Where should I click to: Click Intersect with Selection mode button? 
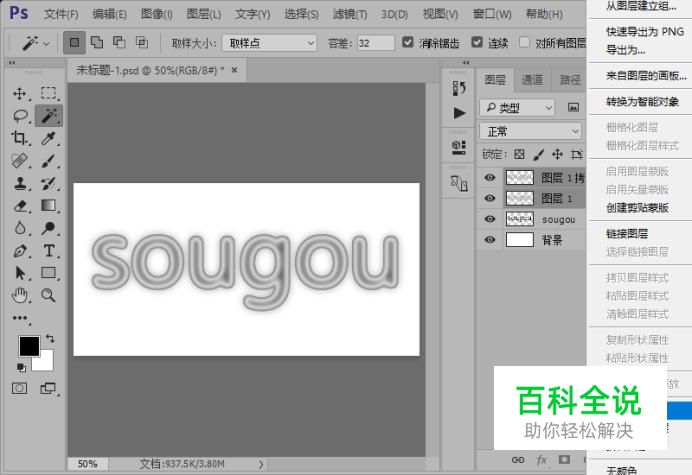(142, 43)
